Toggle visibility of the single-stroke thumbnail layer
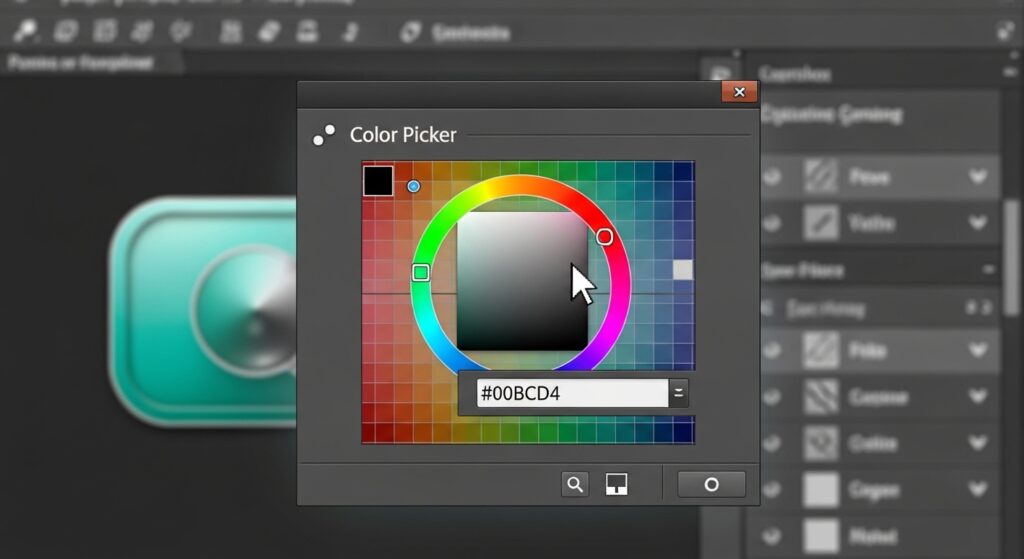Viewport: 1024px width, 559px height. coord(772,223)
